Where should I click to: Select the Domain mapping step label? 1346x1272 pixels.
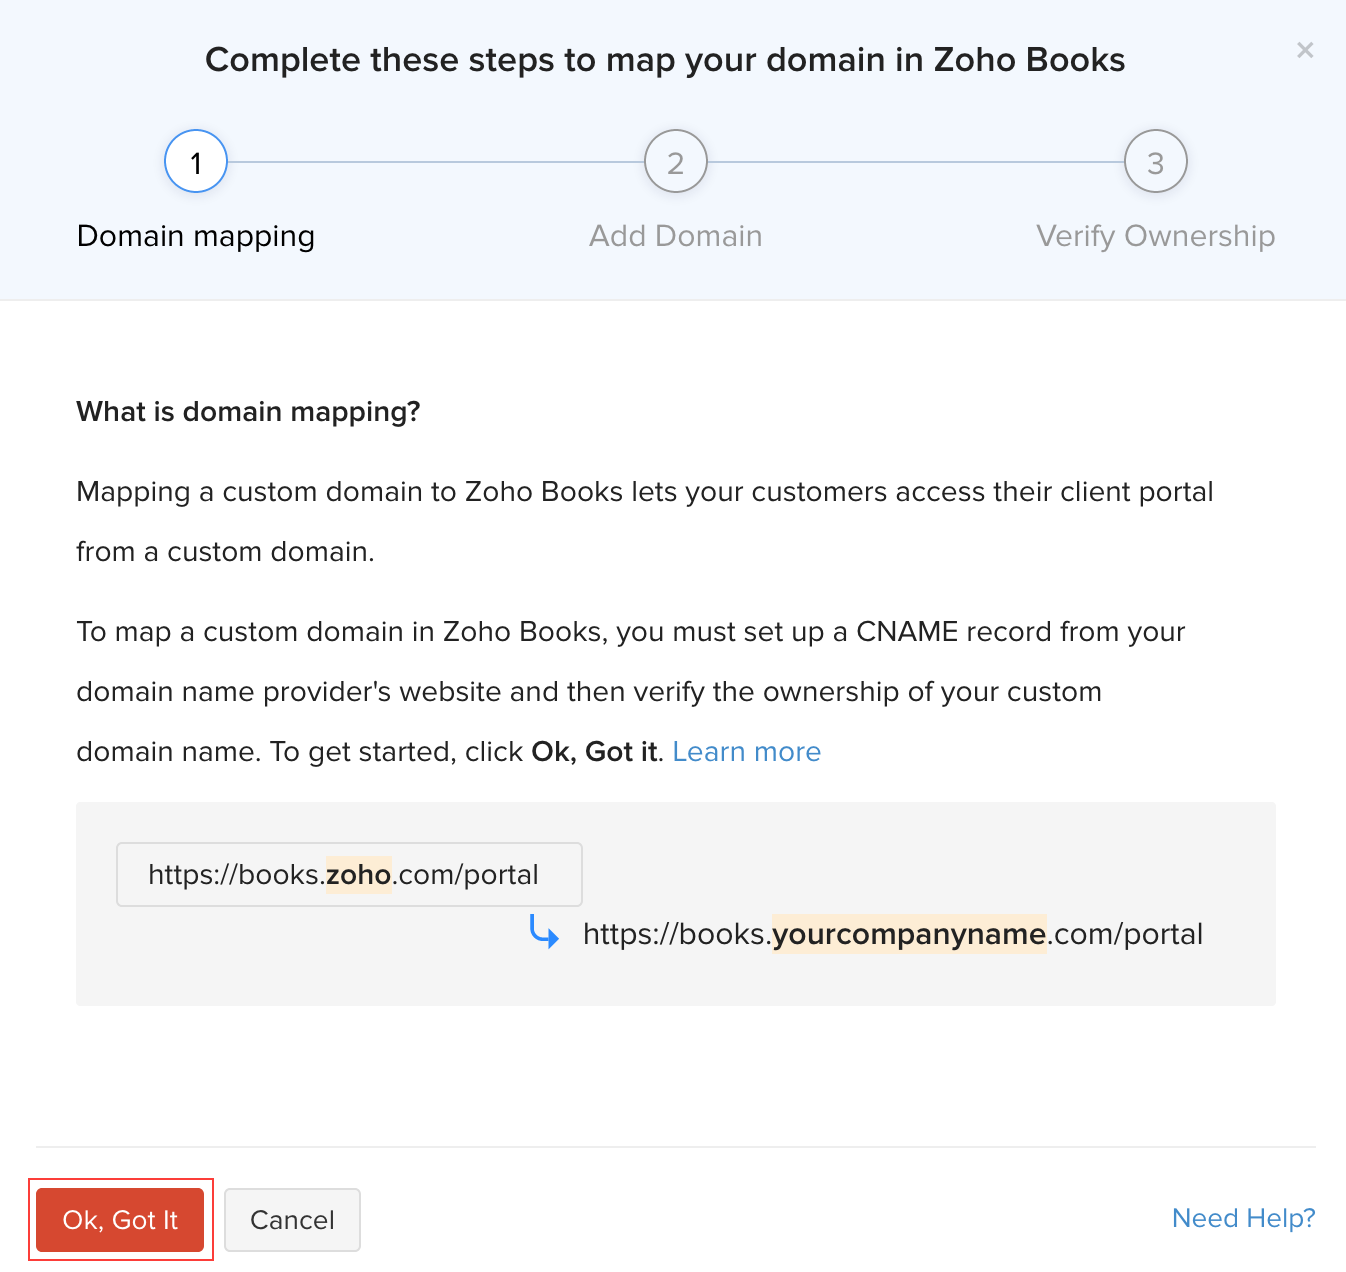point(195,236)
